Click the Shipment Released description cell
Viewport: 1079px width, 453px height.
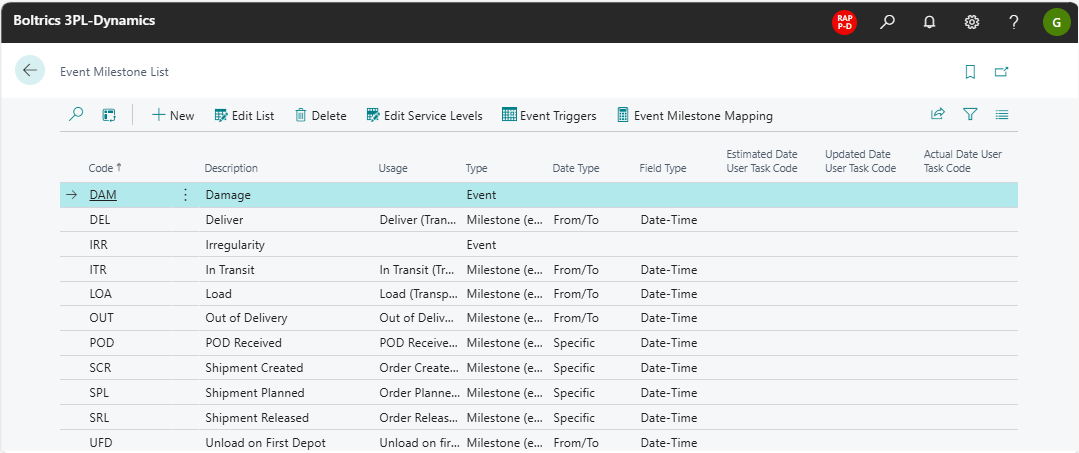pyautogui.click(x=257, y=417)
